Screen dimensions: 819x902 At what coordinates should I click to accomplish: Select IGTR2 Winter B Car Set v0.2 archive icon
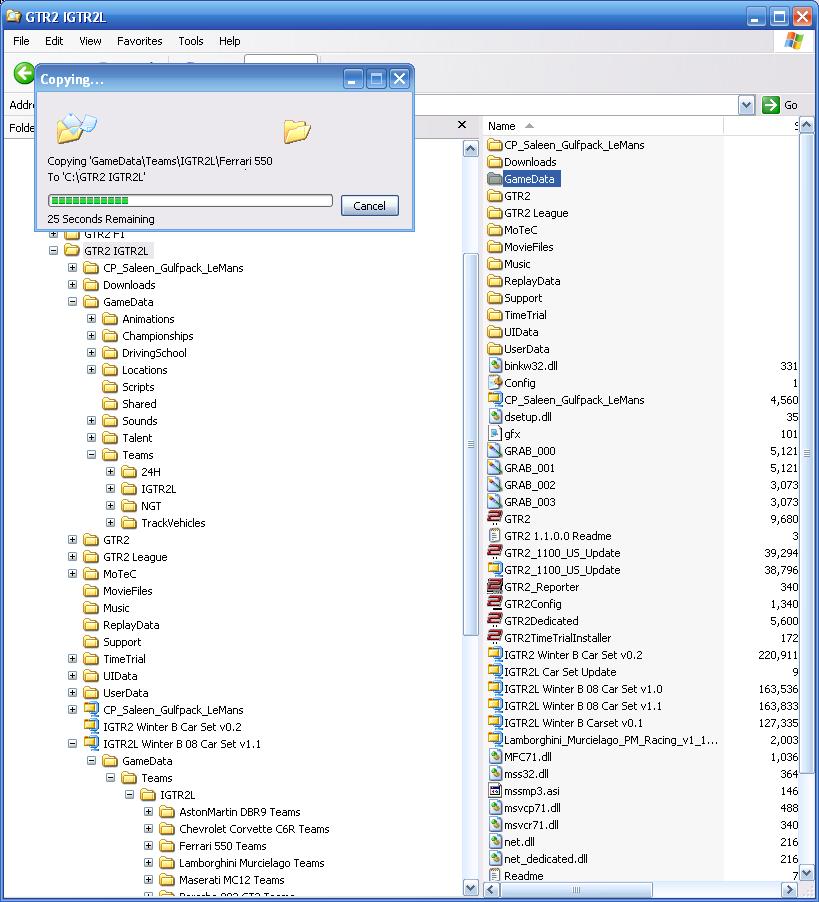click(x=495, y=655)
